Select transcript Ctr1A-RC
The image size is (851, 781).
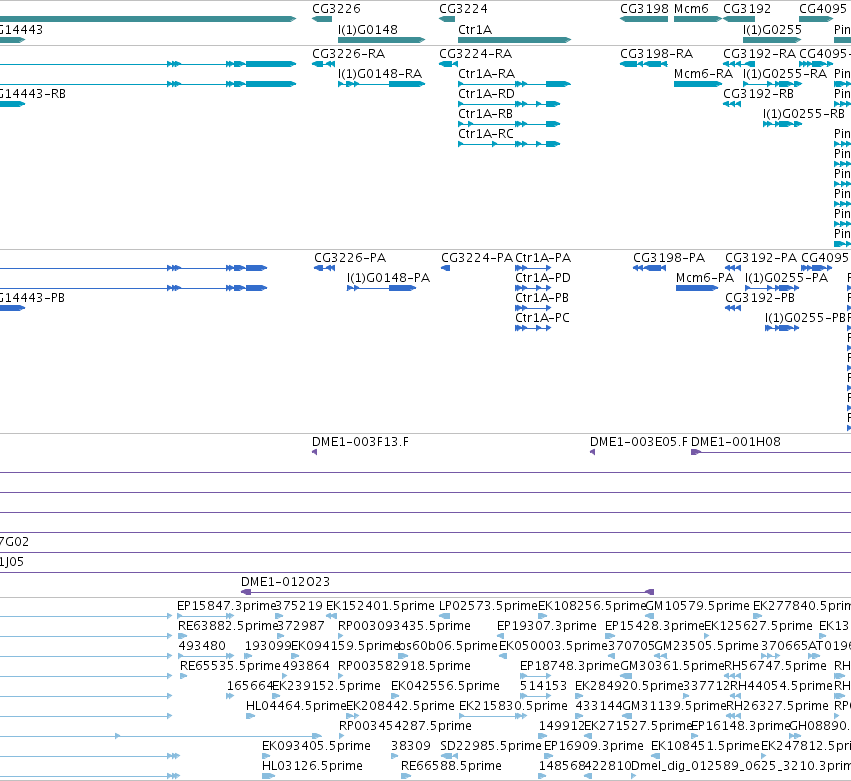coord(486,134)
